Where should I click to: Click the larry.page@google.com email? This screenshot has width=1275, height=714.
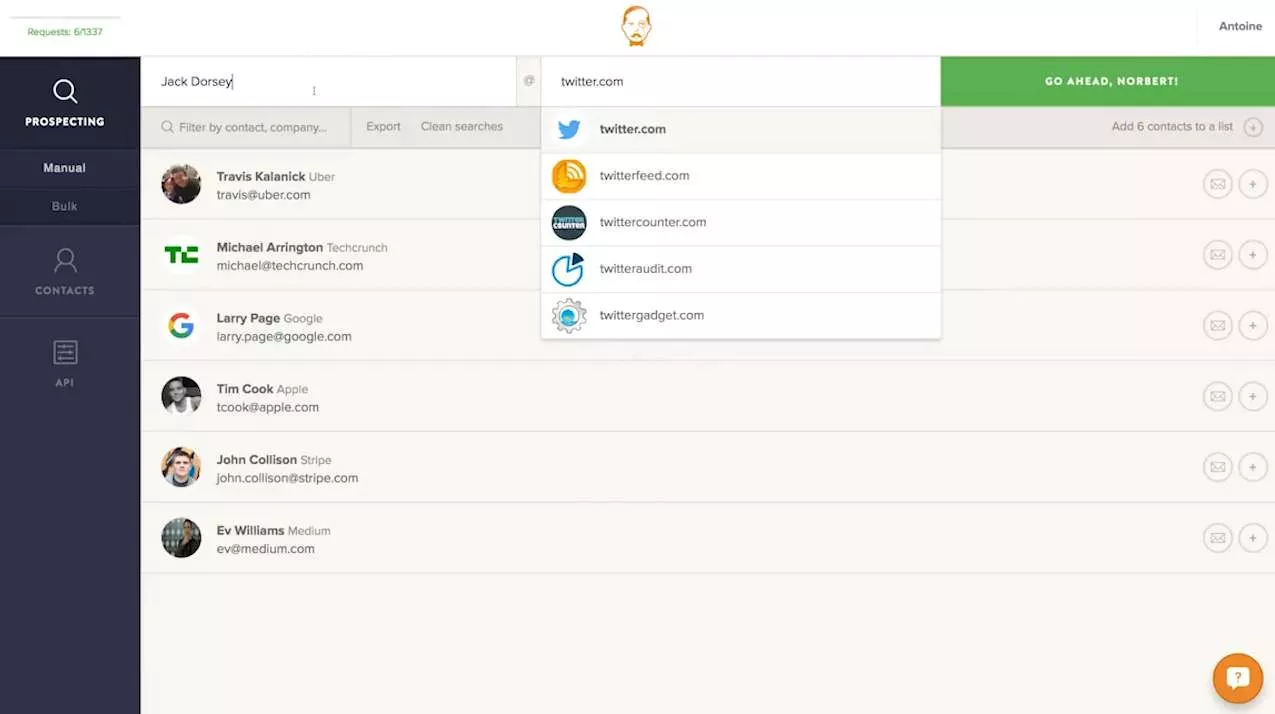tap(284, 337)
